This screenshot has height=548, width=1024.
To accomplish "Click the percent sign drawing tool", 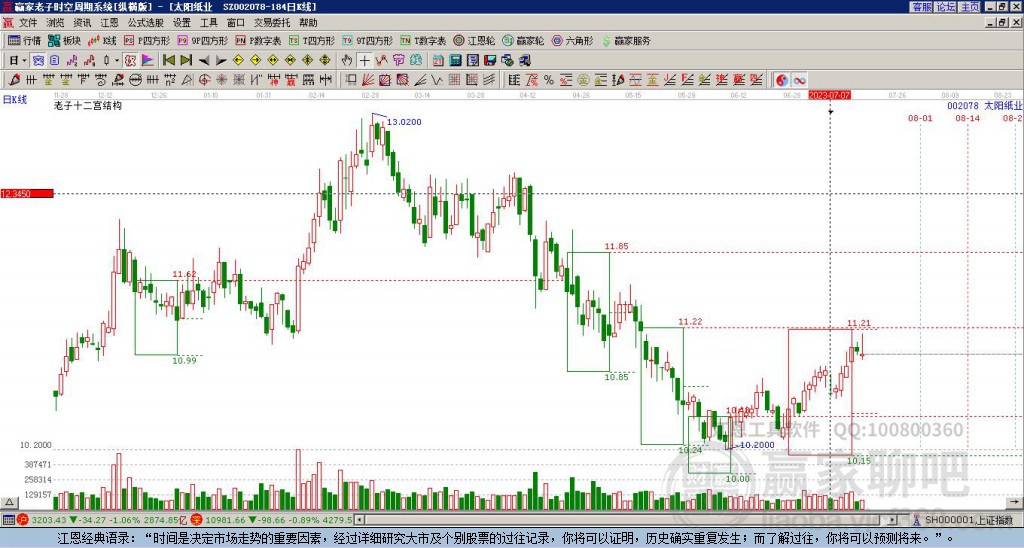I will coord(549,80).
